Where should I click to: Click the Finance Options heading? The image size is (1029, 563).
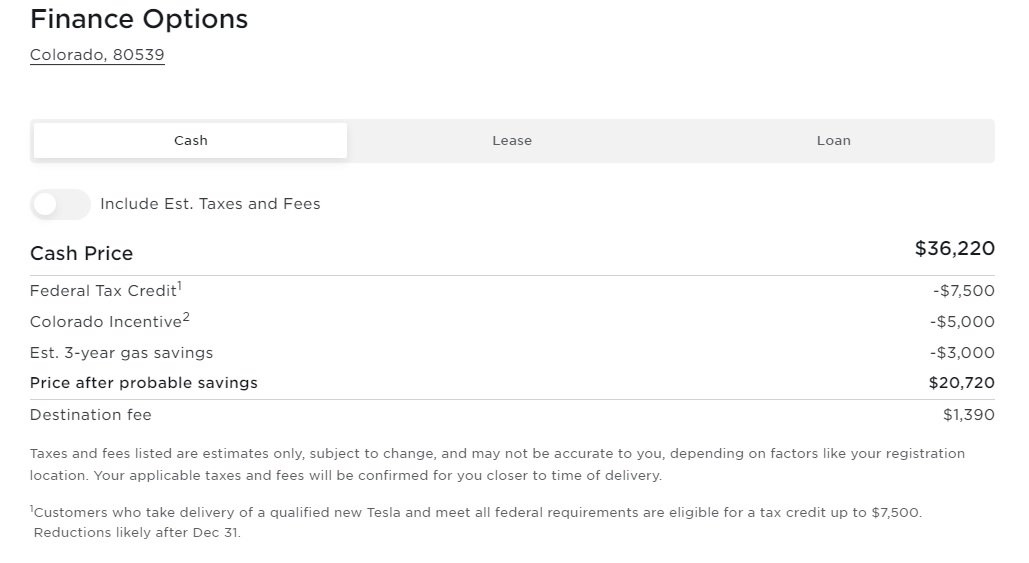(139, 19)
